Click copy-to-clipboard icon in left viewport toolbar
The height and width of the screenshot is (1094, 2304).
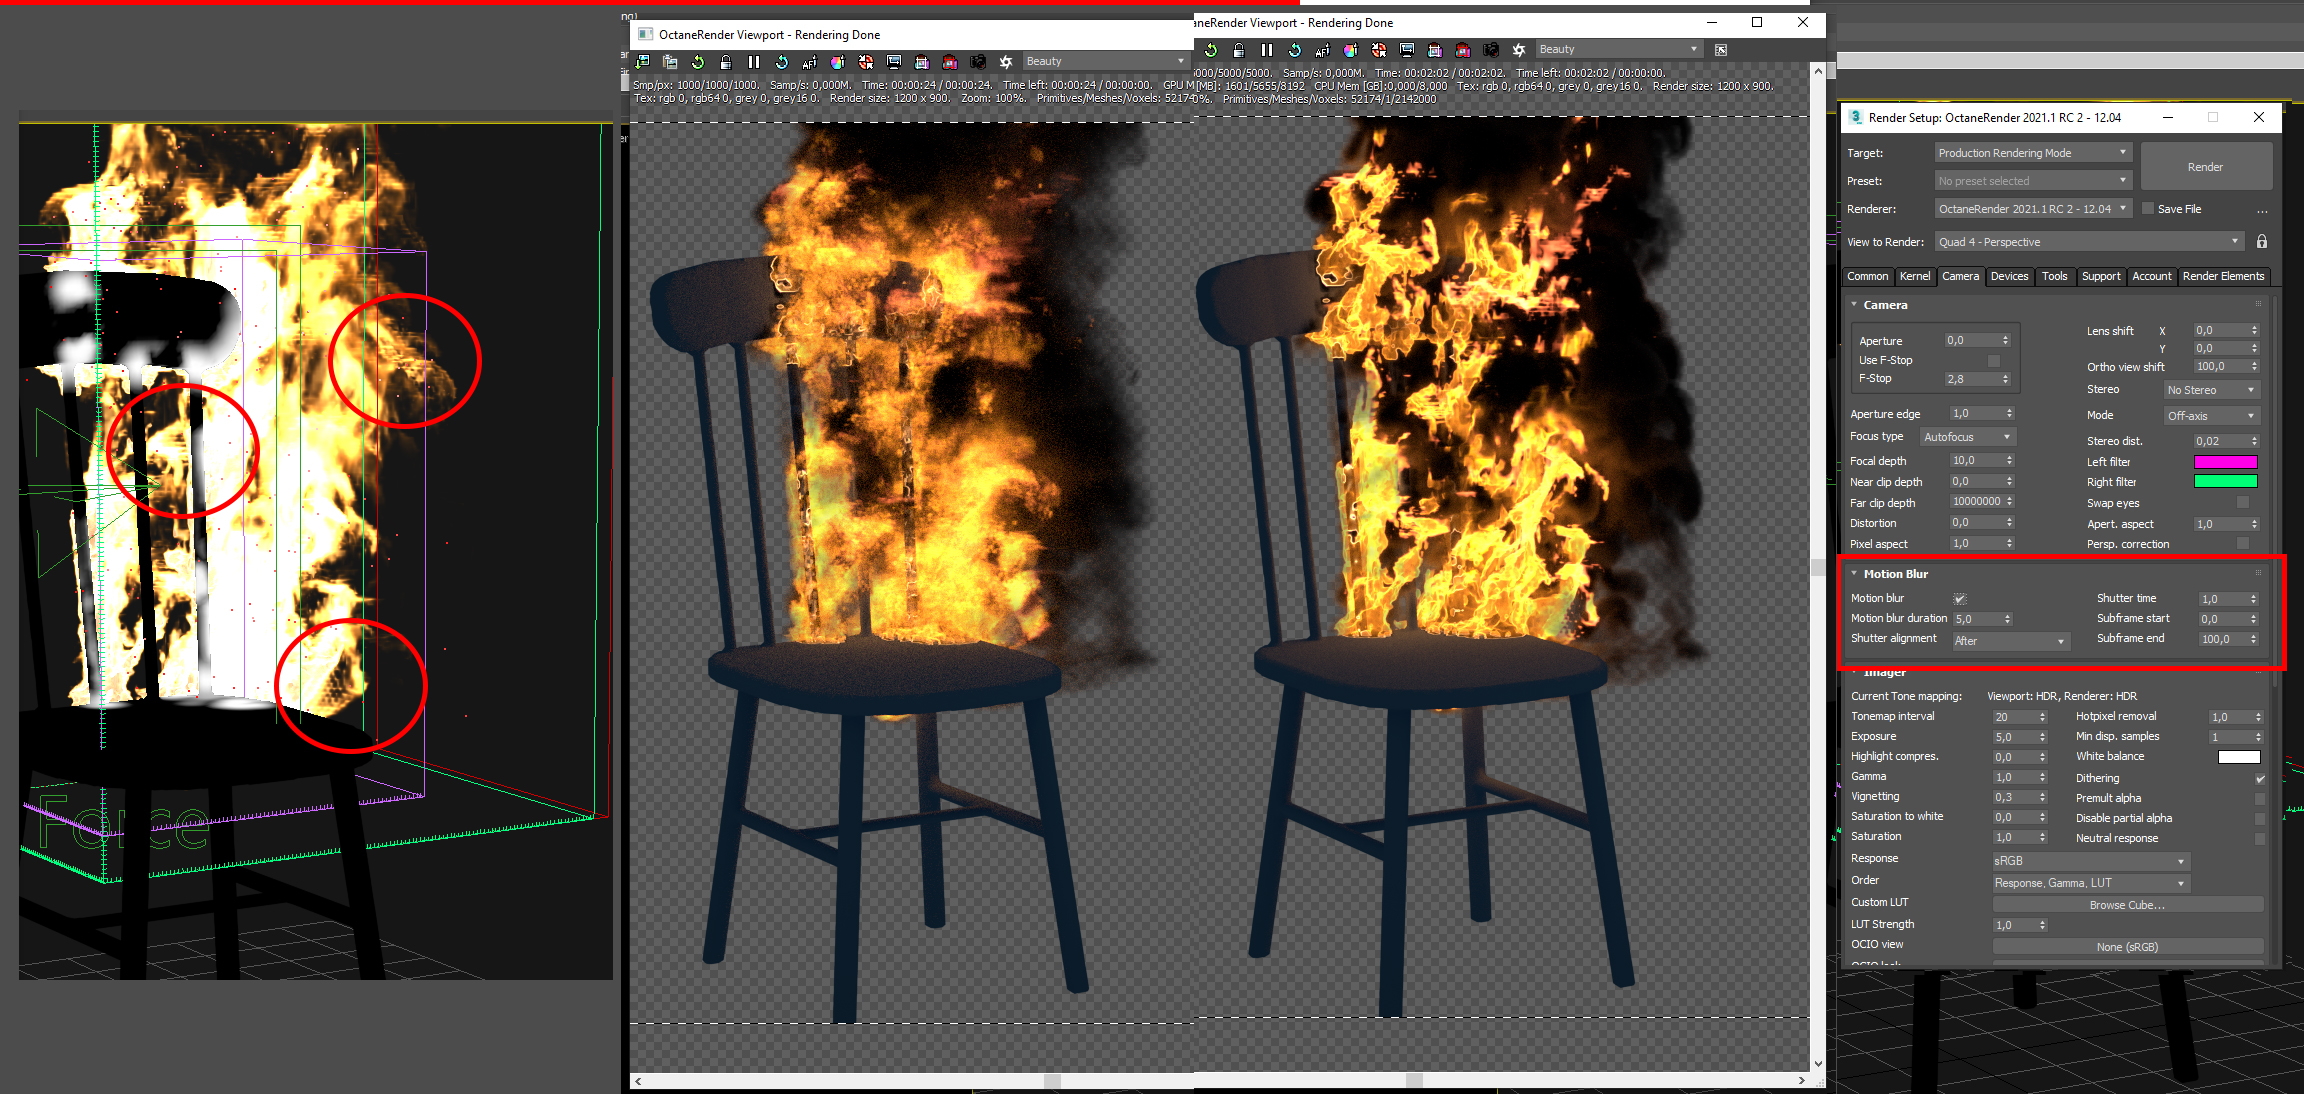[x=670, y=62]
